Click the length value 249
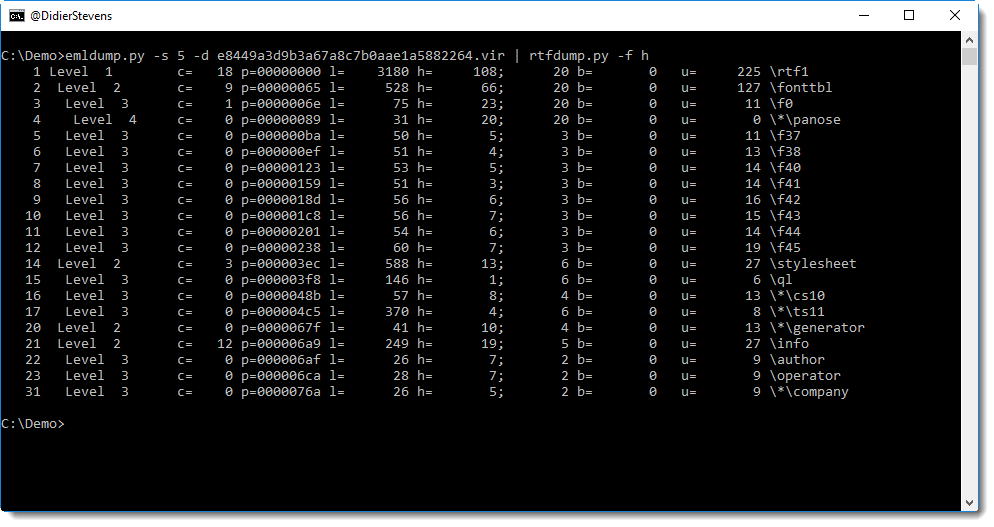The height and width of the screenshot is (527, 994). point(397,344)
